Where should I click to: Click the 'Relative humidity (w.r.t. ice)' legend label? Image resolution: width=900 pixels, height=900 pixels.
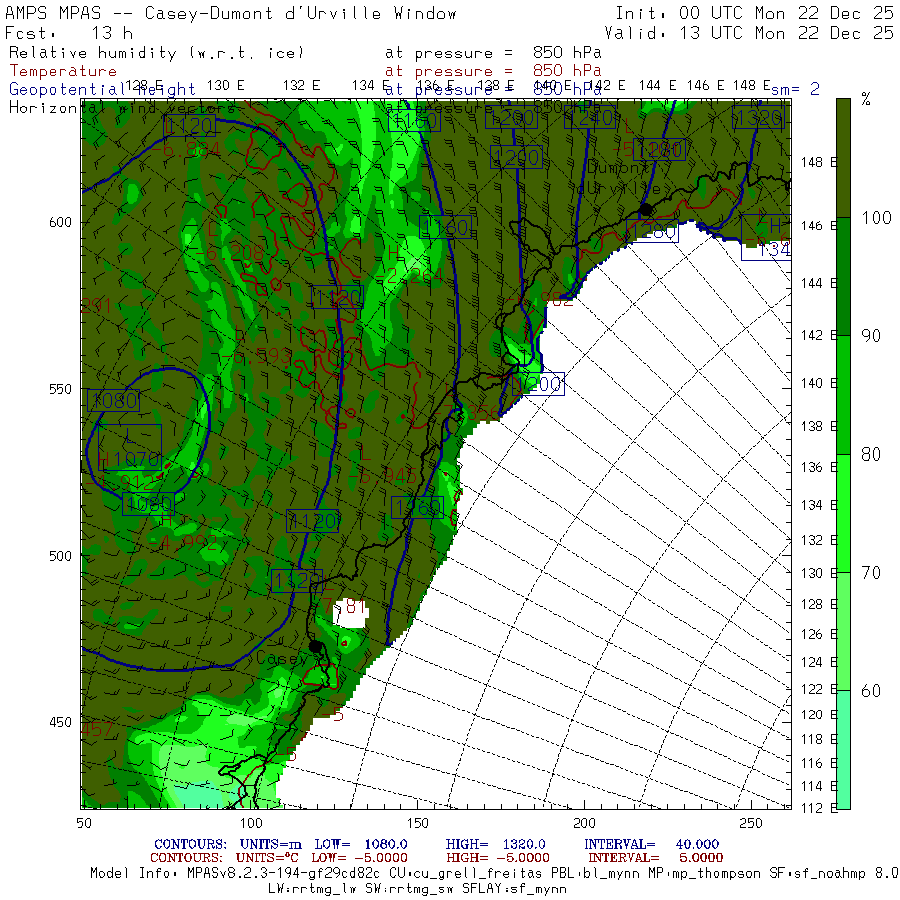156,53
